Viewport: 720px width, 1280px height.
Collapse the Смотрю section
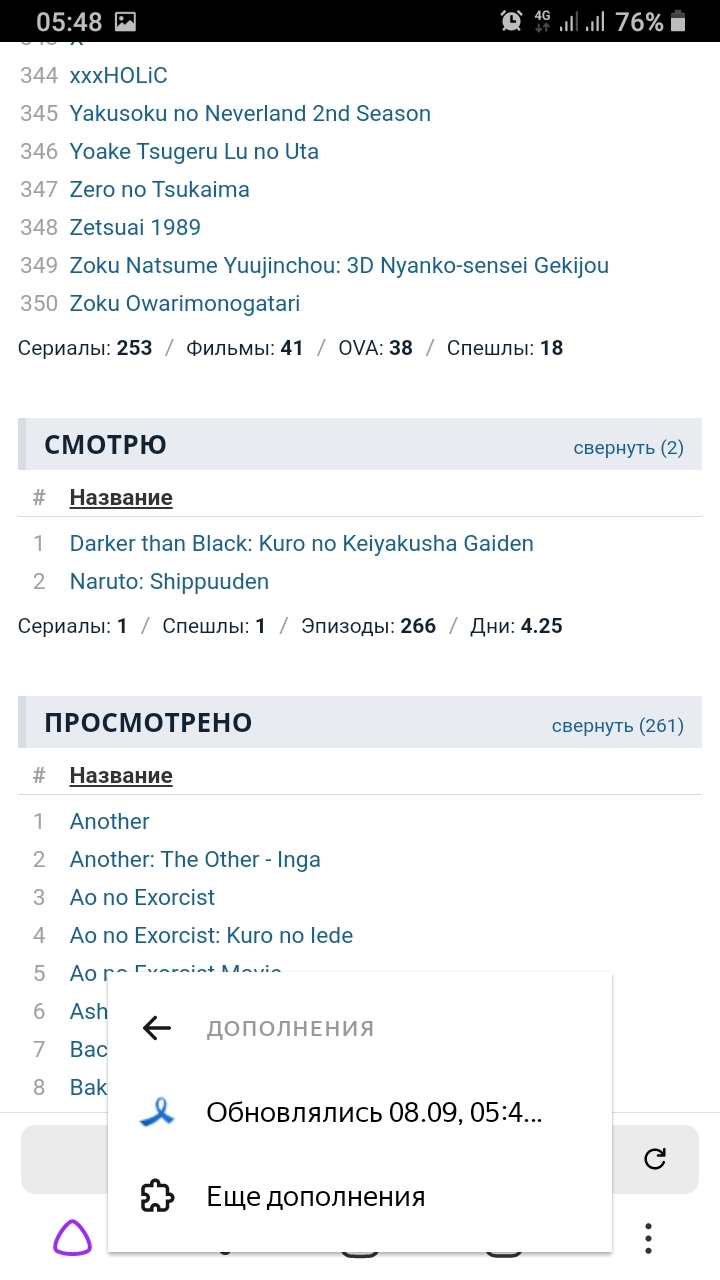628,447
